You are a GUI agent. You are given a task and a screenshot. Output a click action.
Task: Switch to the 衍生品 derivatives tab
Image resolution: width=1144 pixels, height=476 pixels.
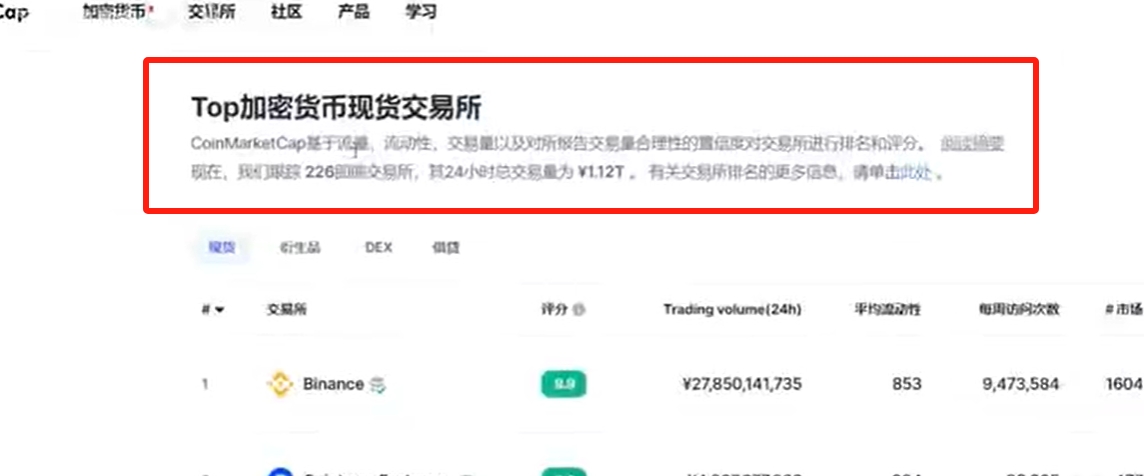coord(300,247)
